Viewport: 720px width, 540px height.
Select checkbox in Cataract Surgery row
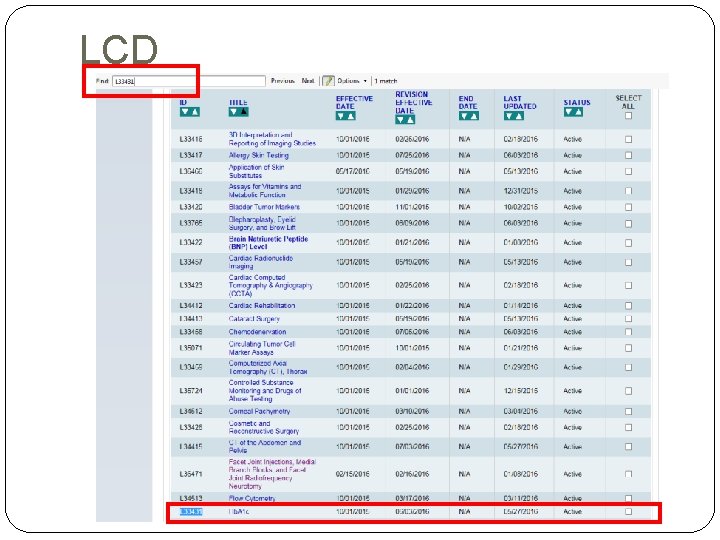[x=628, y=319]
